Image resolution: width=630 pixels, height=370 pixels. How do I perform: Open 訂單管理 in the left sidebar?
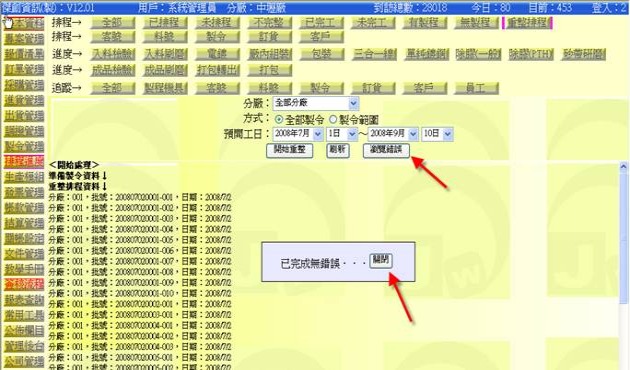(24, 70)
